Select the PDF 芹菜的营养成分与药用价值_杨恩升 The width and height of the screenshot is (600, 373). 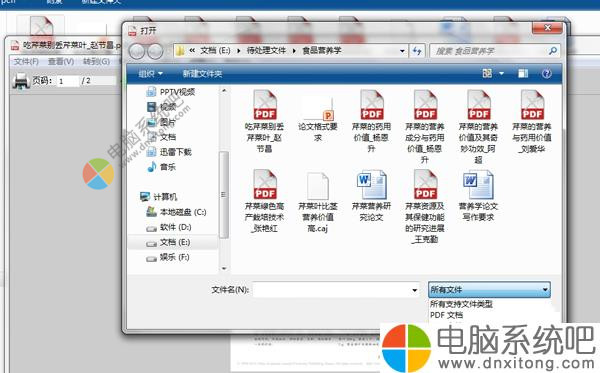[x=425, y=126]
